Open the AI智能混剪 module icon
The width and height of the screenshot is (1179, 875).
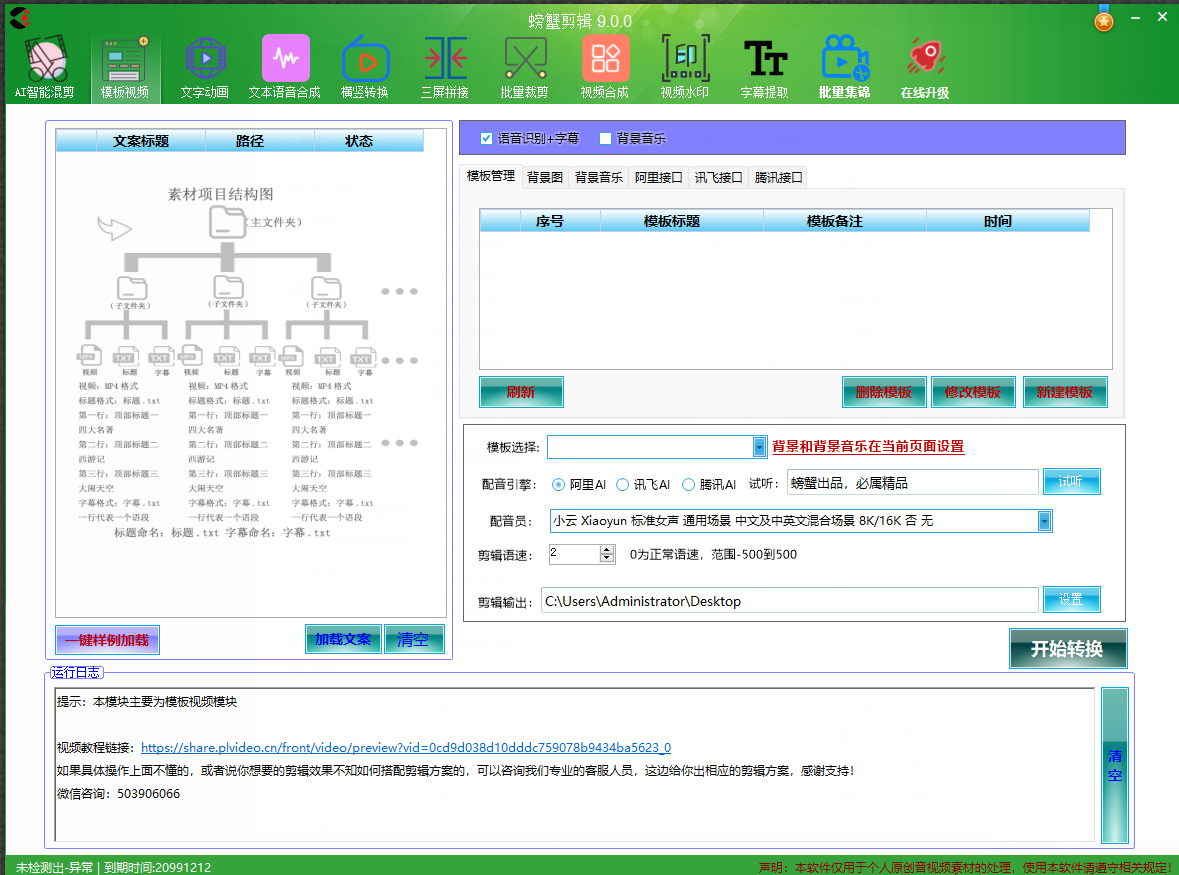pos(45,60)
